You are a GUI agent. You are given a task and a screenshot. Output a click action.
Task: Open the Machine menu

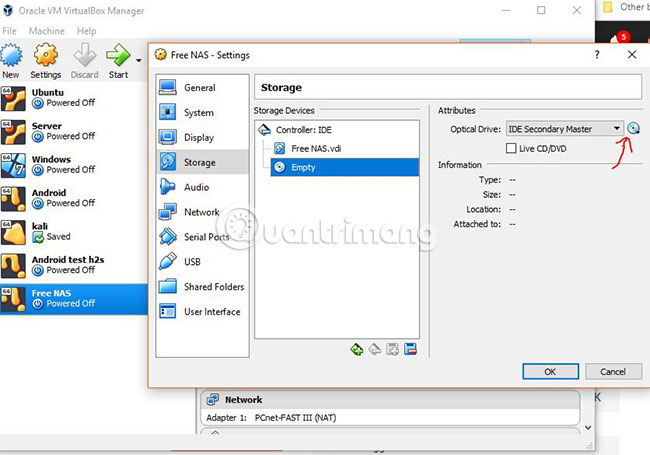[x=46, y=31]
